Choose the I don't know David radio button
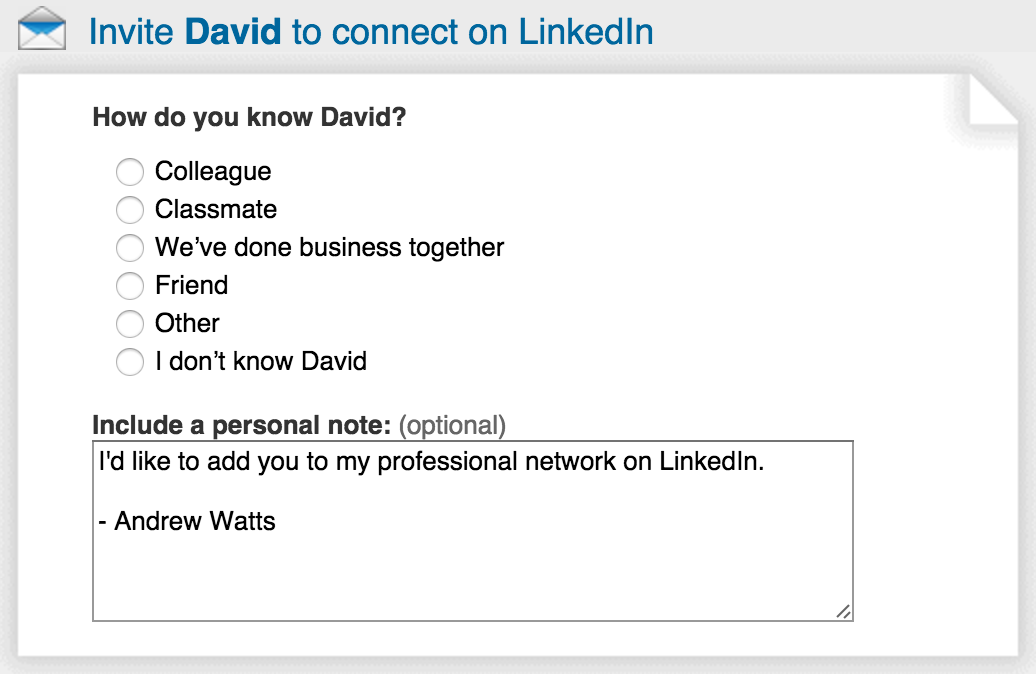1036x674 pixels. [130, 362]
